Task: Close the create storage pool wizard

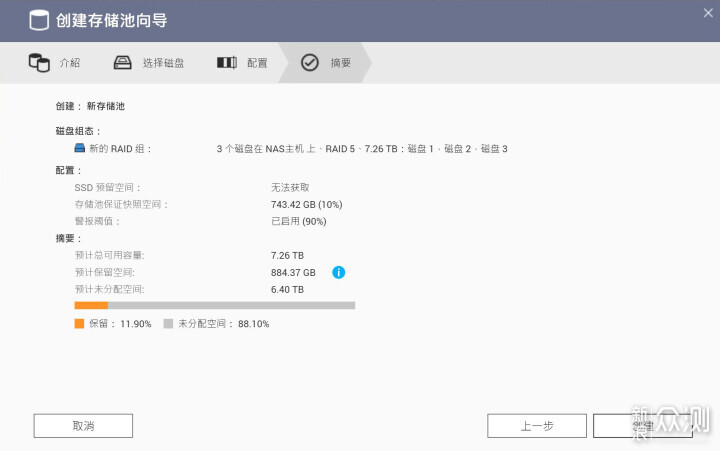Action: click(x=708, y=13)
